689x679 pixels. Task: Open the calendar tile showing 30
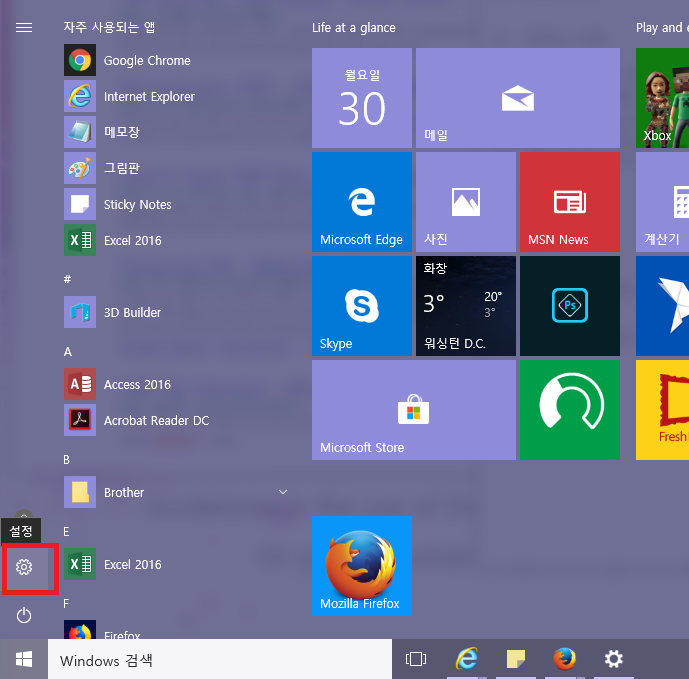(362, 98)
